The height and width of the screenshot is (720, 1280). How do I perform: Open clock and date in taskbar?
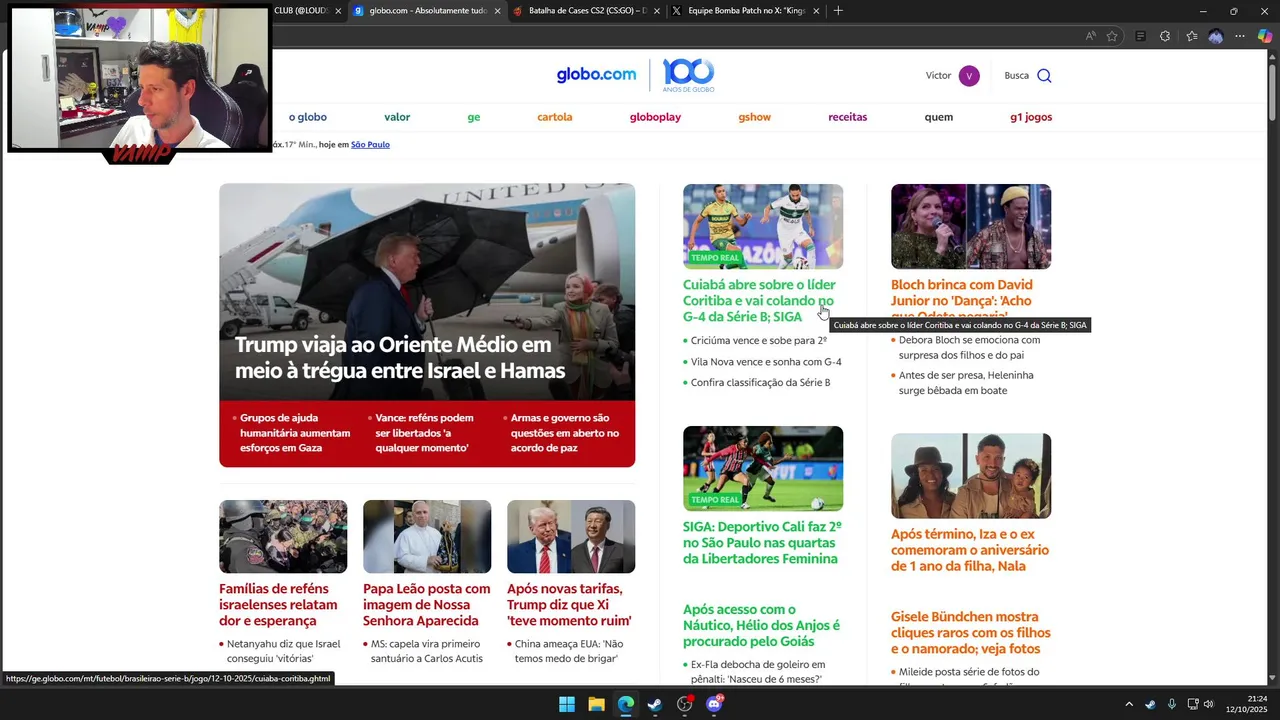[x=1247, y=704]
